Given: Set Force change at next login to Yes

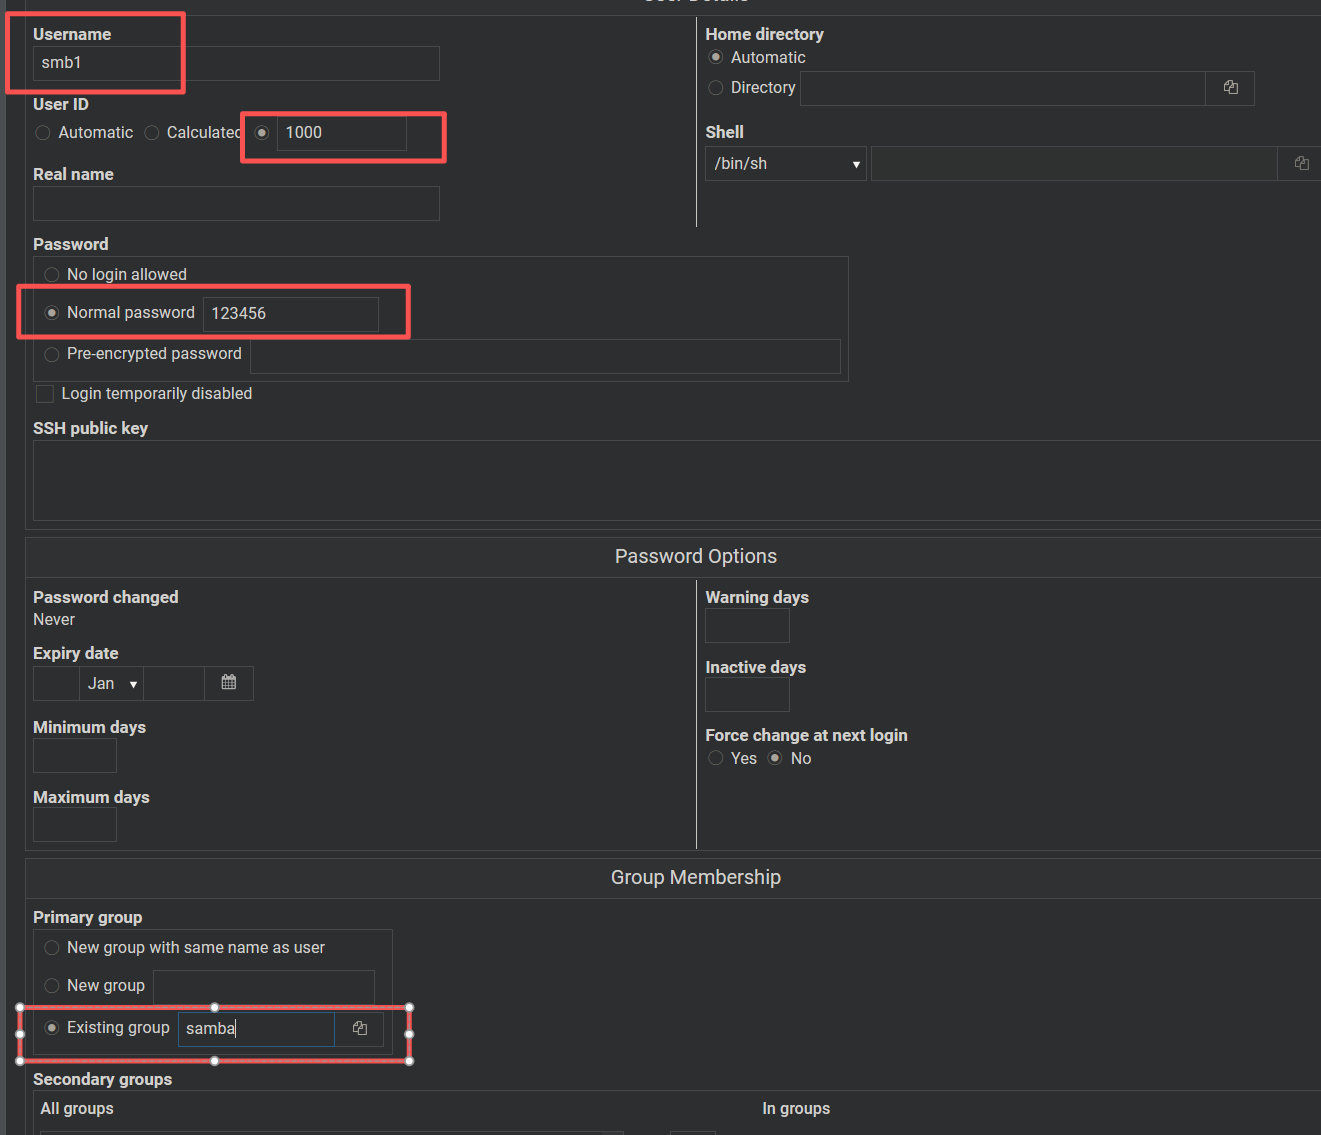Looking at the screenshot, I should tap(716, 759).
